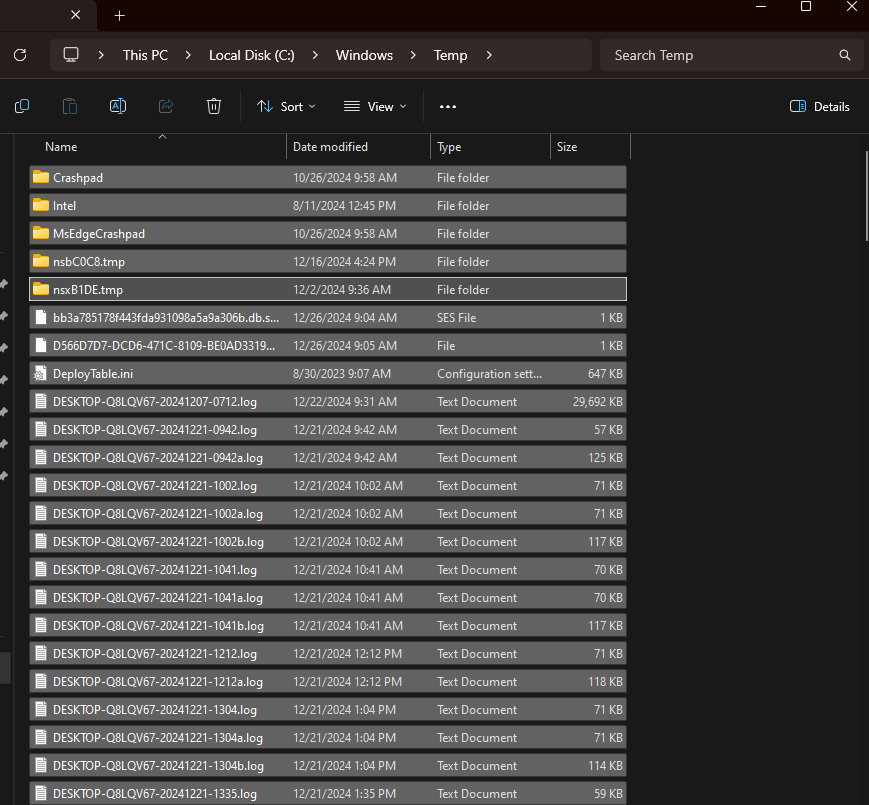Viewport: 869px width, 805px height.
Task: Go to Local Disk (C:) breadcrumb
Action: coord(252,55)
